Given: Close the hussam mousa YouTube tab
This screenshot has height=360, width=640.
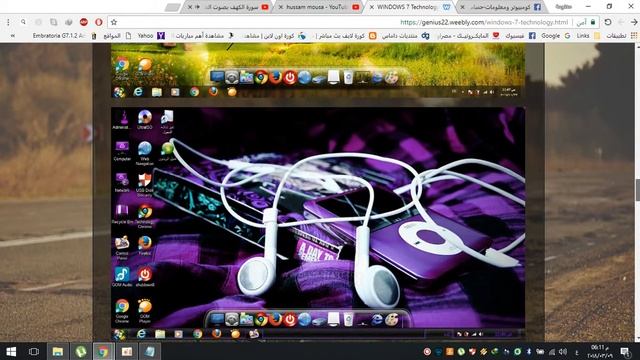Looking at the screenshot, I should [x=281, y=7].
